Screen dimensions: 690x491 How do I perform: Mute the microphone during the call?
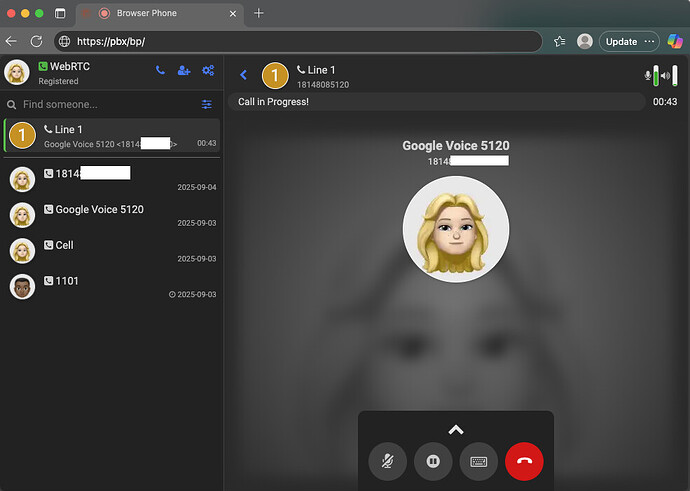[x=387, y=462]
